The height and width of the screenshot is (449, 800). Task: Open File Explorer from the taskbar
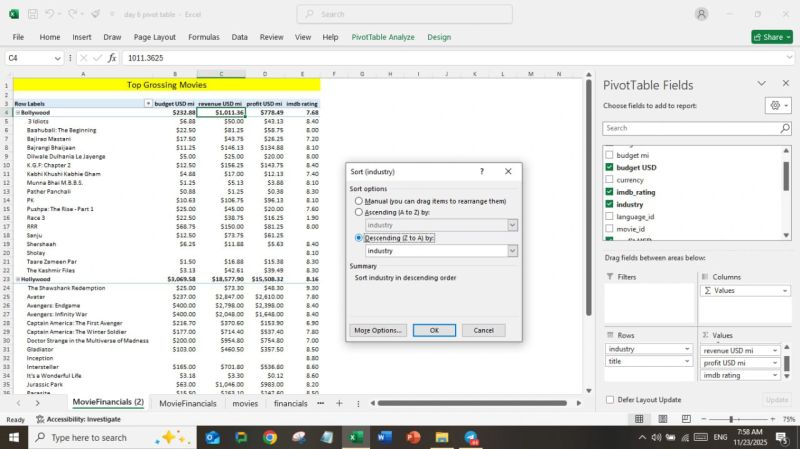click(x=442, y=437)
